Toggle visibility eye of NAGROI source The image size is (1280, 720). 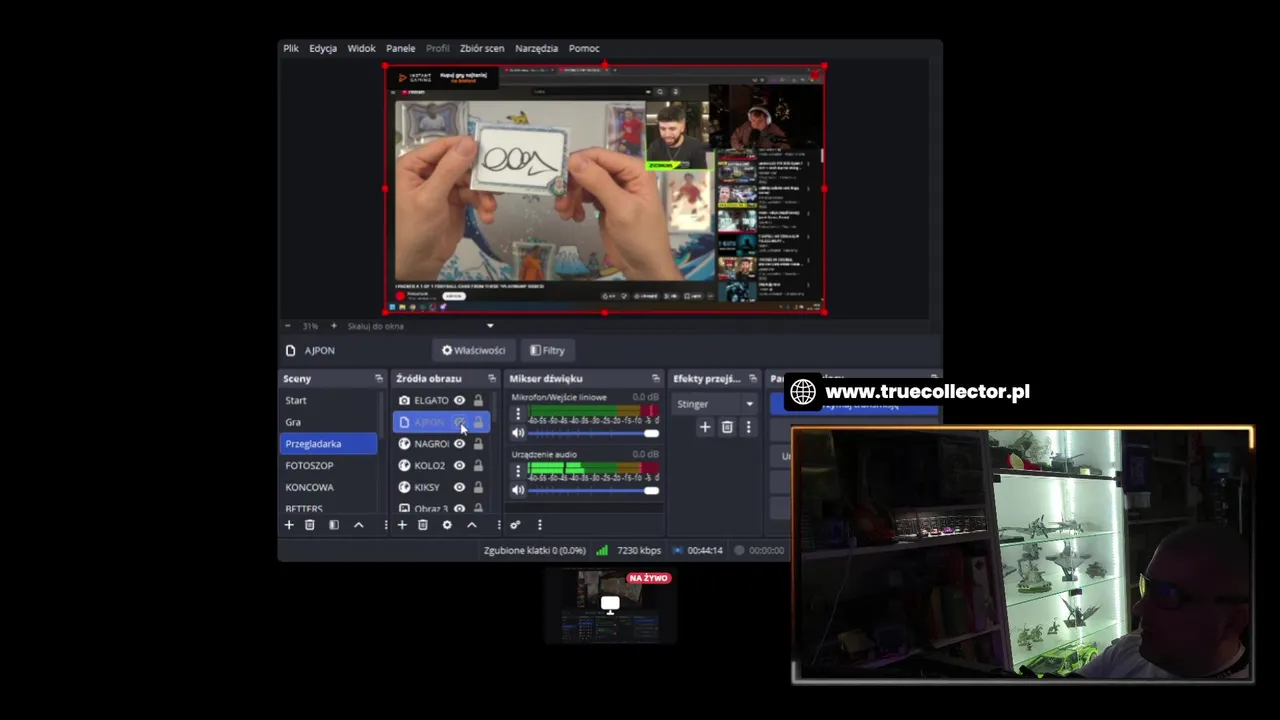click(x=459, y=443)
